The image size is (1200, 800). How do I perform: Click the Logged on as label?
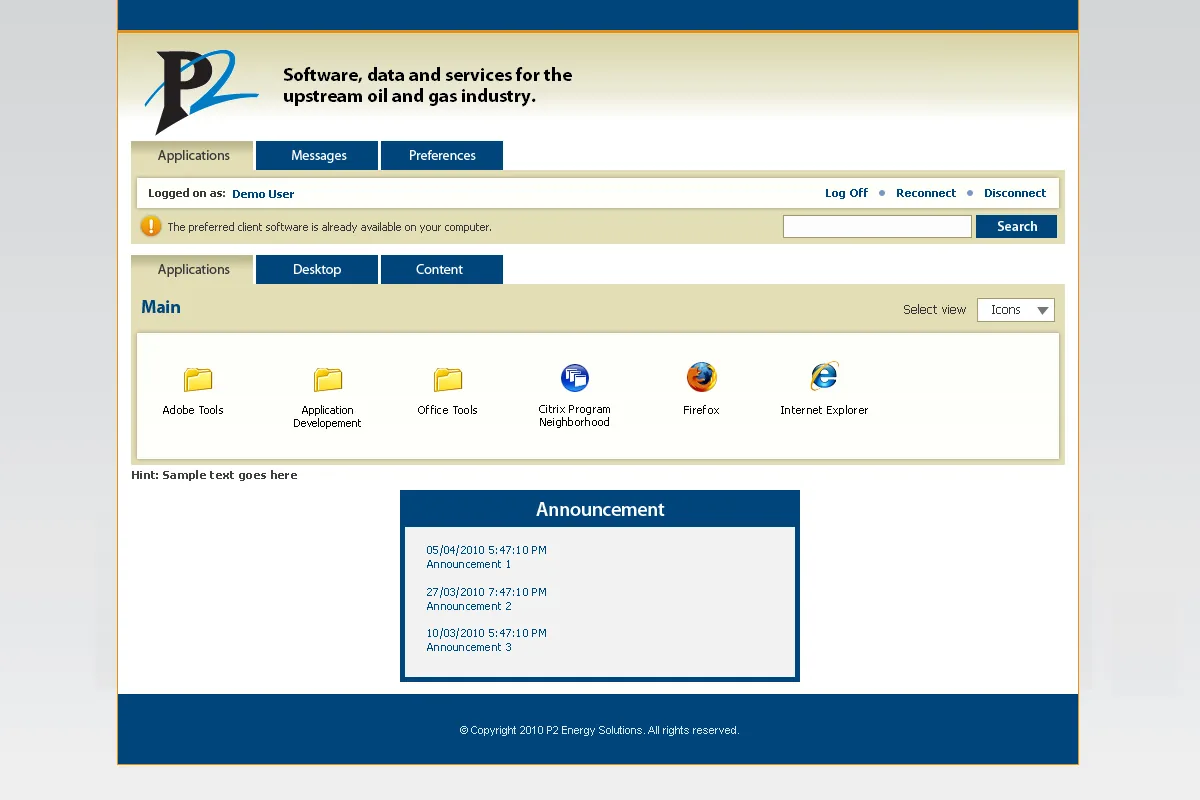coord(187,193)
